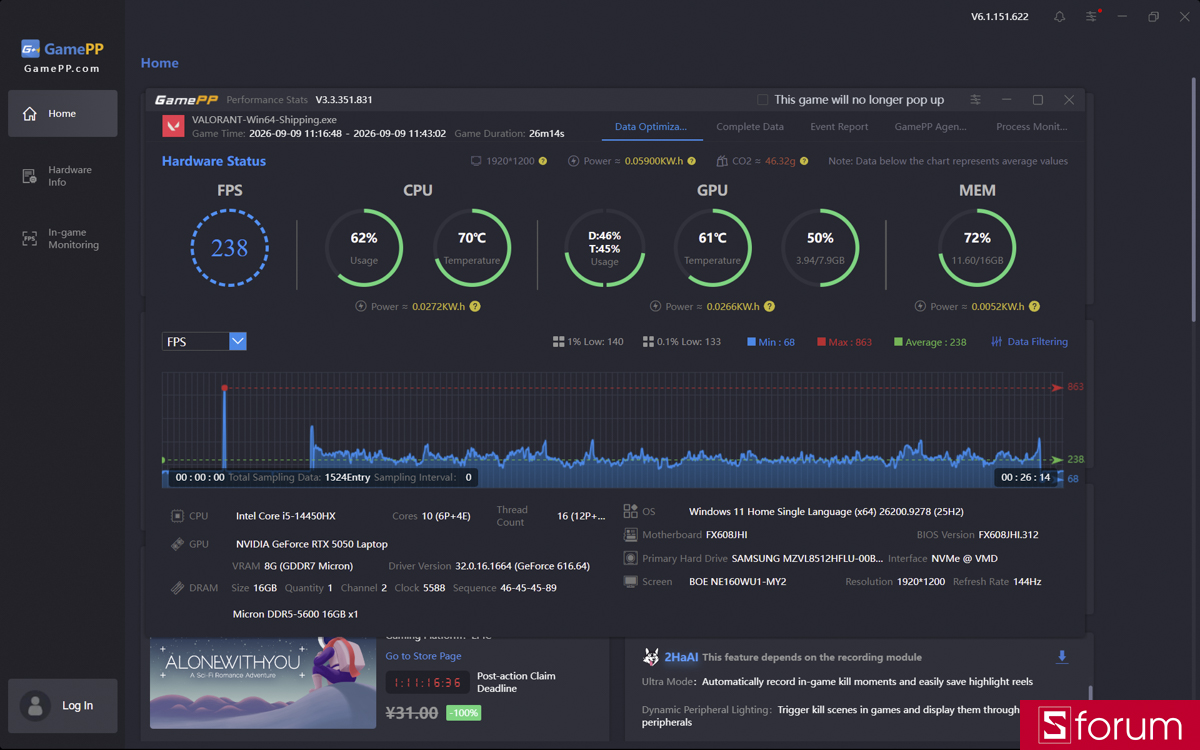The width and height of the screenshot is (1200, 750).
Task: Click the Valorant game icon
Action: pyautogui.click(x=173, y=126)
